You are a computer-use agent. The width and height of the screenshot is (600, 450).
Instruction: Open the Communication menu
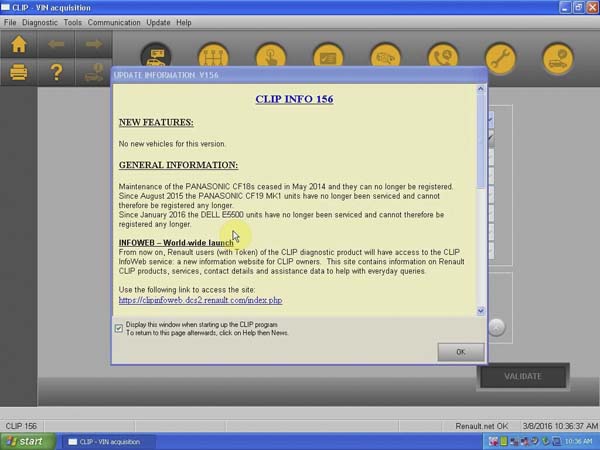[114, 23]
